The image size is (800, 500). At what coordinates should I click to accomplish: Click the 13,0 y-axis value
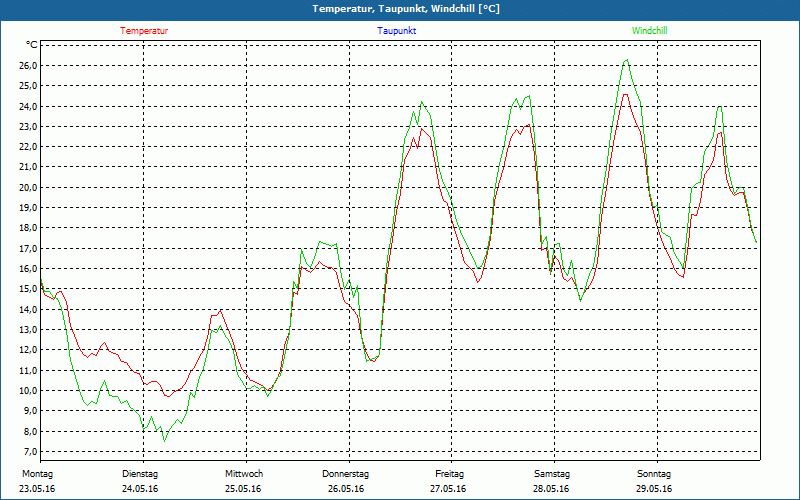coord(29,330)
